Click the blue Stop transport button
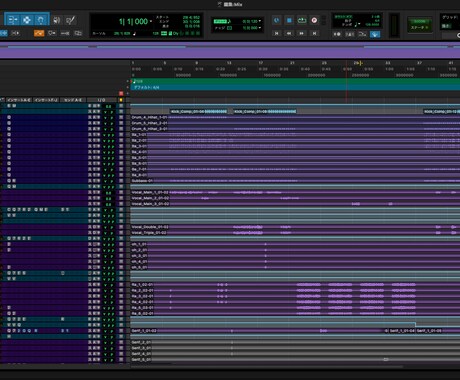Image resolution: width=460 pixels, height=380 pixels. [289, 20]
